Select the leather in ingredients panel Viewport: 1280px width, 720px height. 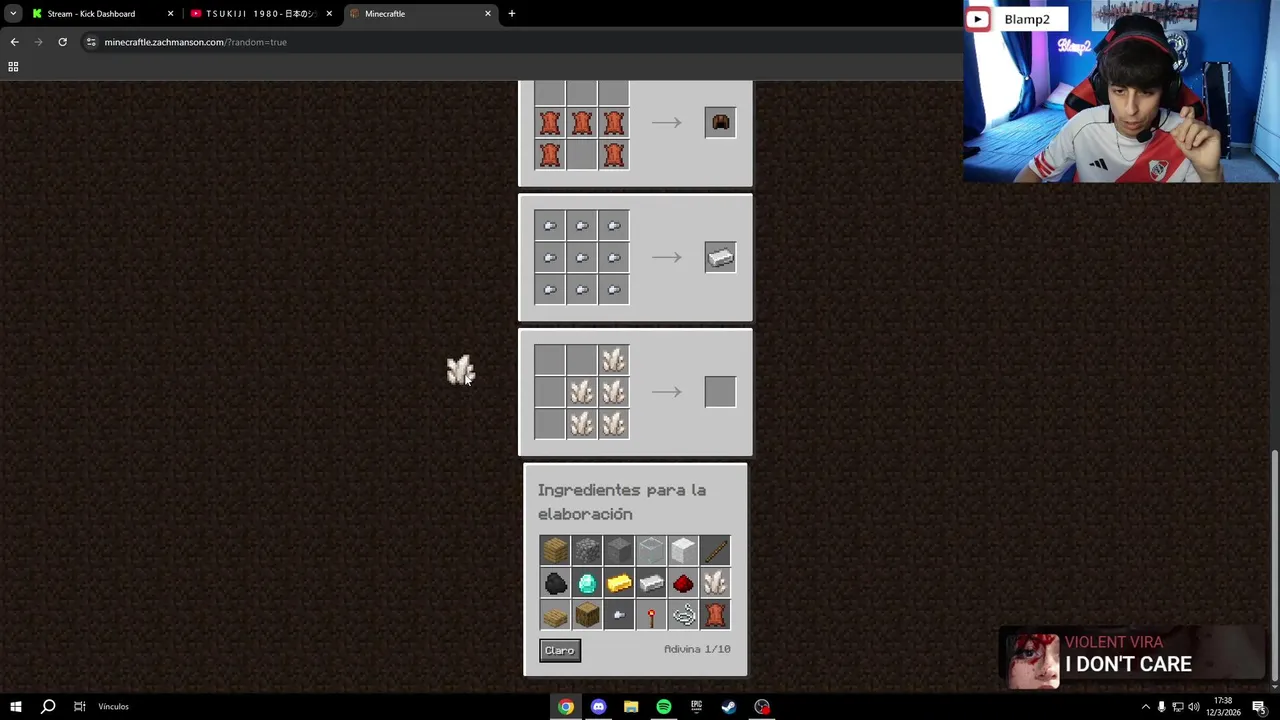715,614
